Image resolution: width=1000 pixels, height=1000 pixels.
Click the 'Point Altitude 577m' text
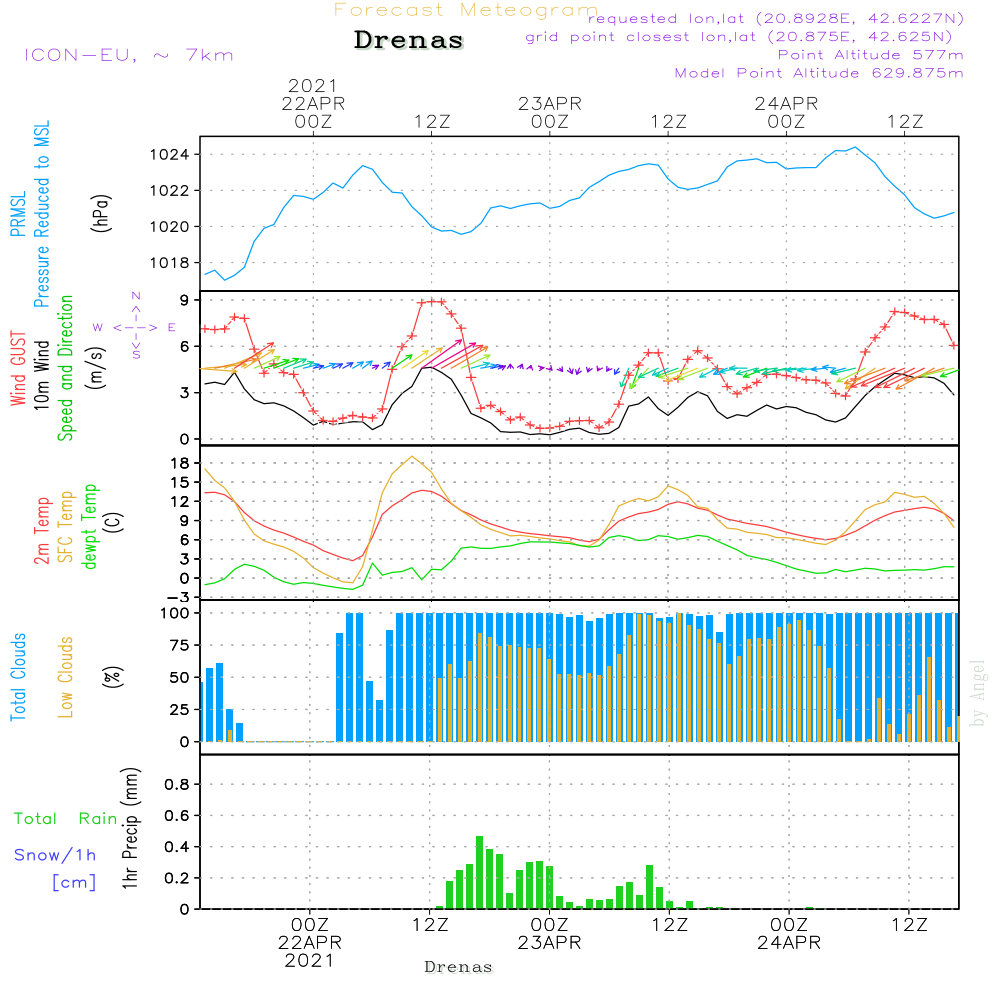coord(870,55)
